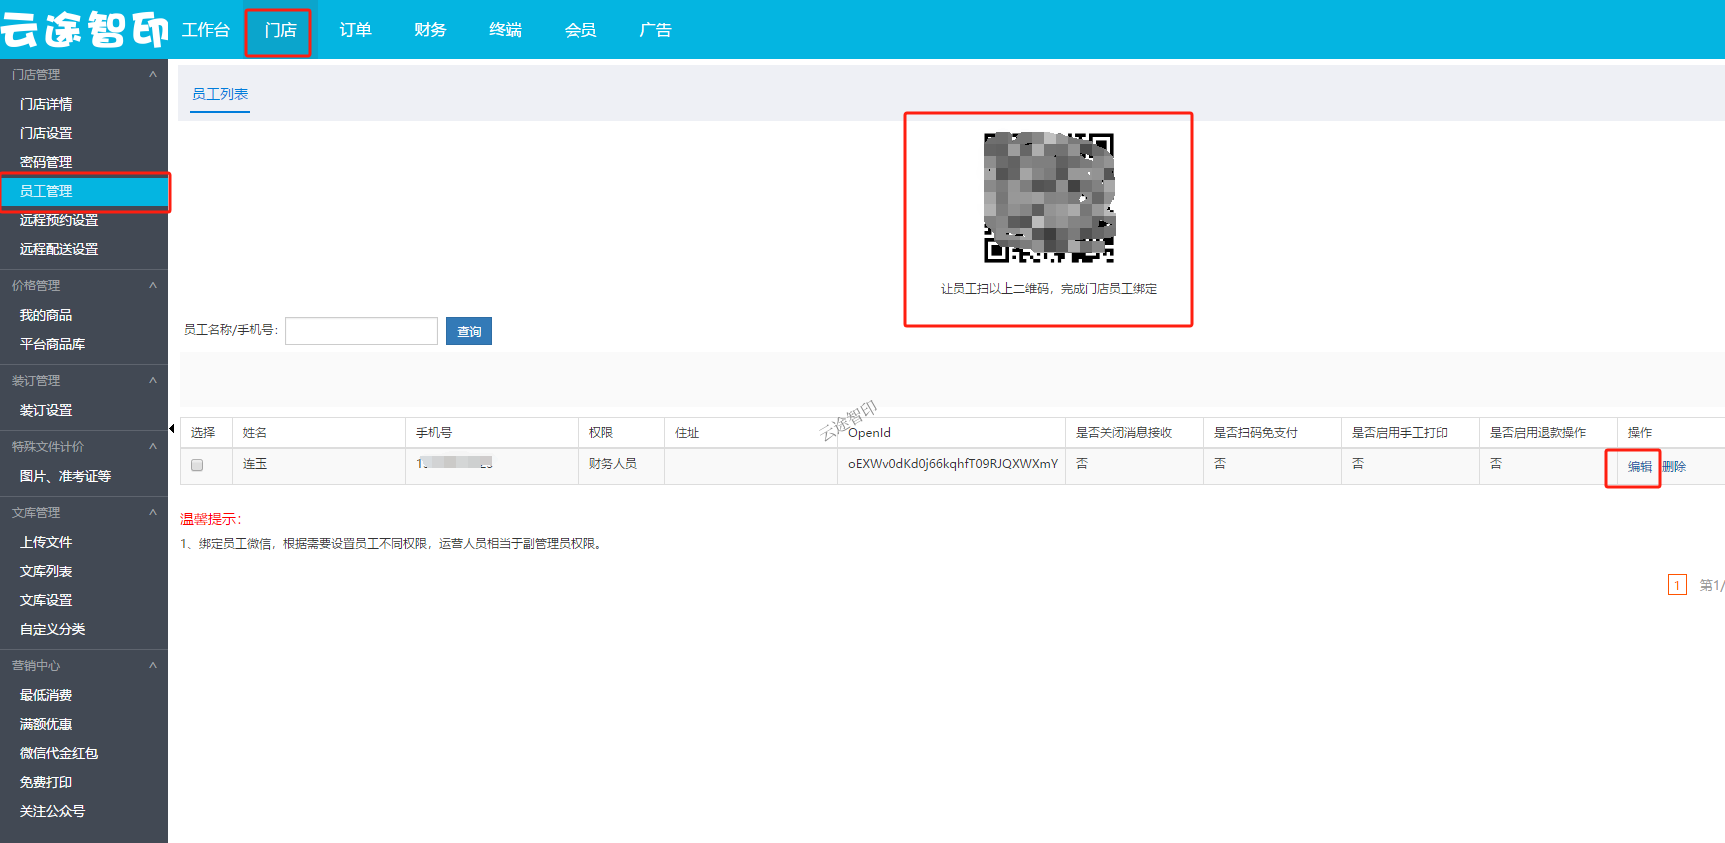Open 远程预约设置 in sidebar
The image size is (1725, 843).
point(59,220)
